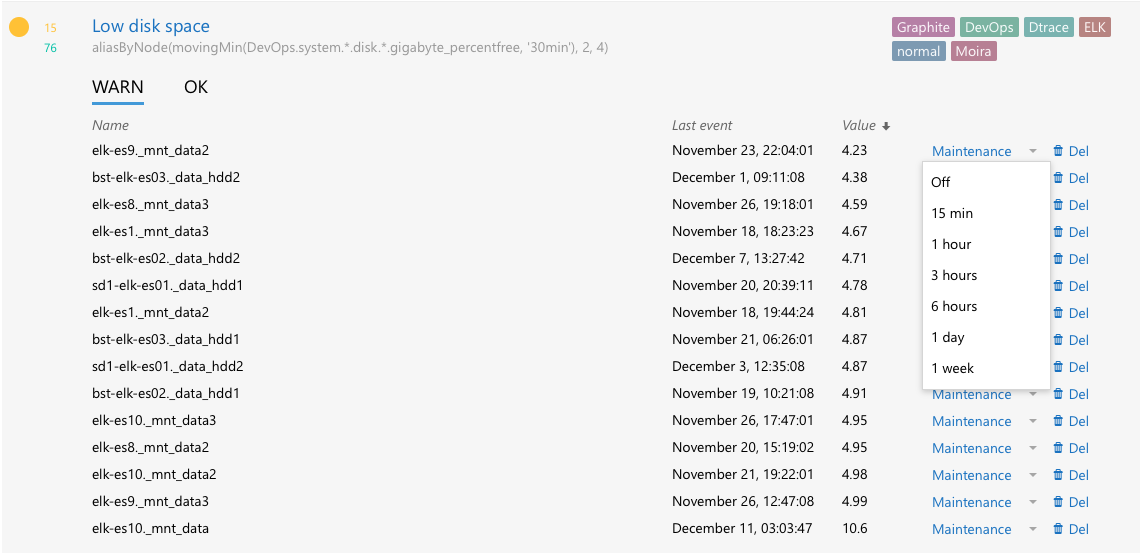Open Maintenance dropdown for elk-es10._mnt_data
This screenshot has height=553, width=1140.
pos(984,530)
